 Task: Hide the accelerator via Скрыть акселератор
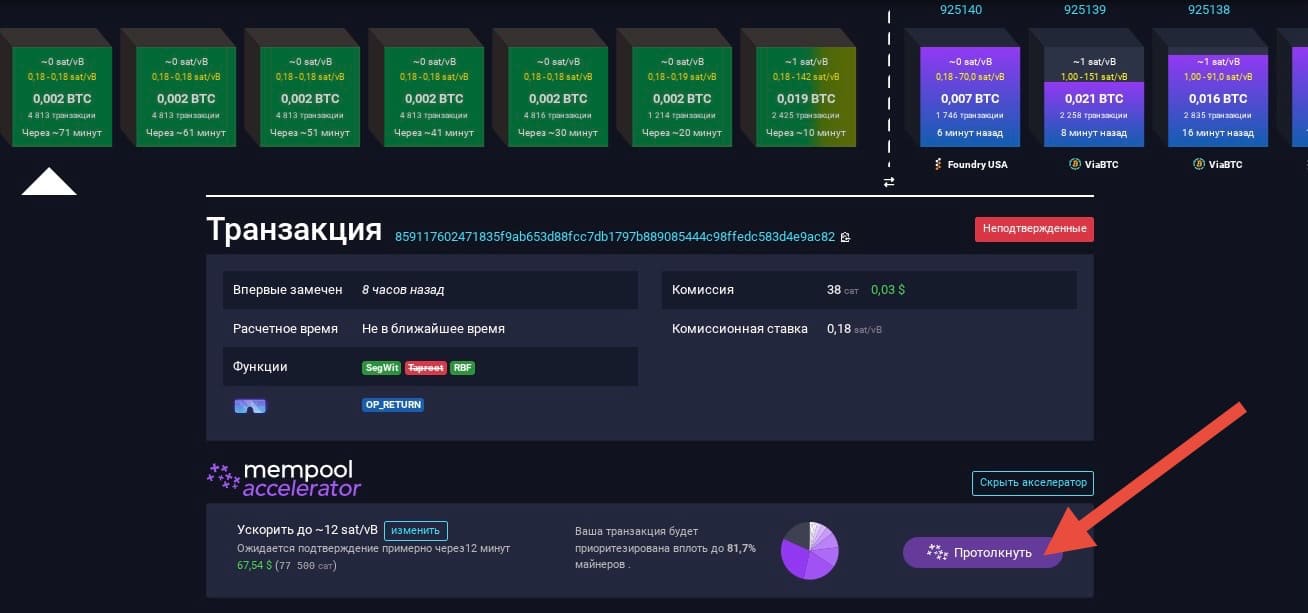tap(1033, 483)
